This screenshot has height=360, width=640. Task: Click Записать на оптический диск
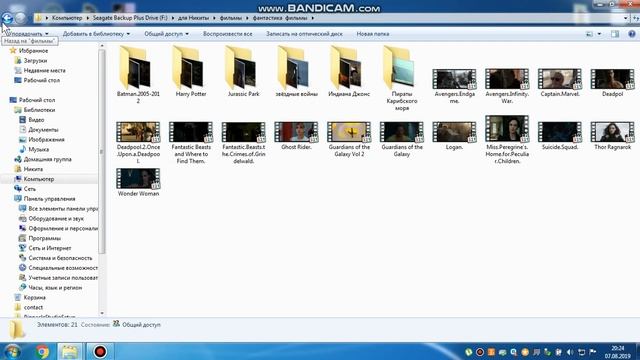click(x=304, y=34)
